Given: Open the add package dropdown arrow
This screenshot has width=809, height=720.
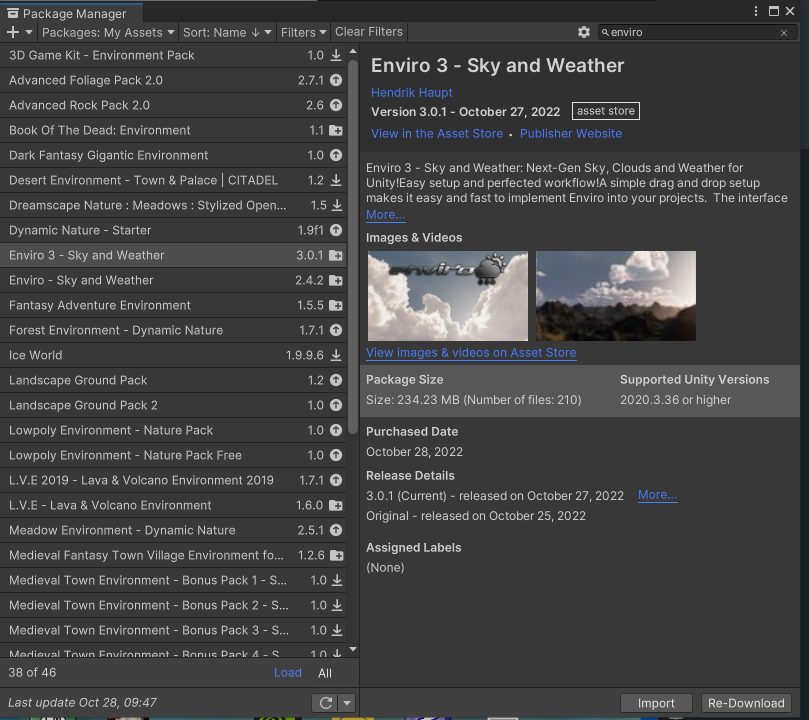Looking at the screenshot, I should coord(29,32).
